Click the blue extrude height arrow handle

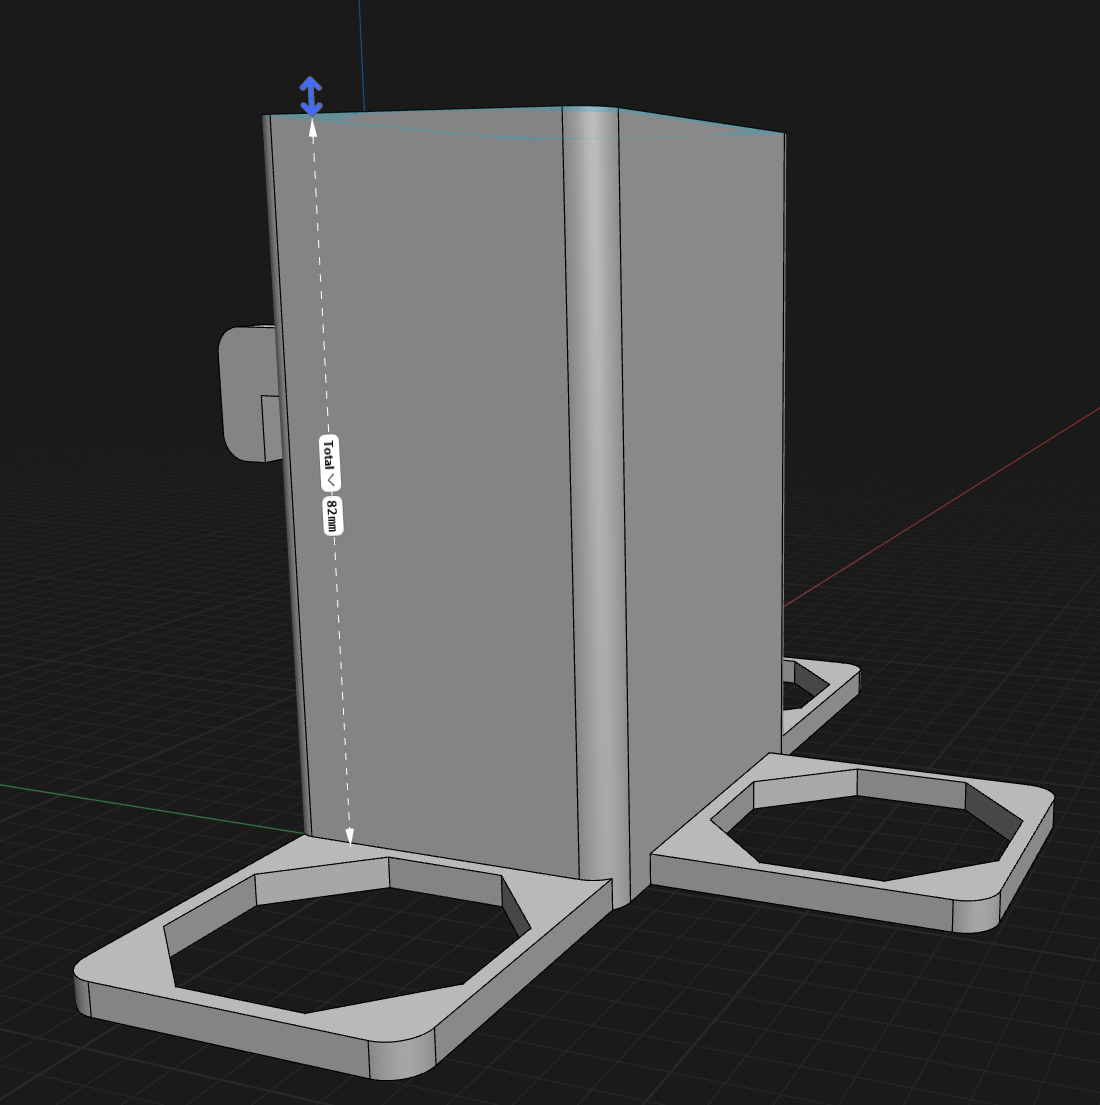311,96
